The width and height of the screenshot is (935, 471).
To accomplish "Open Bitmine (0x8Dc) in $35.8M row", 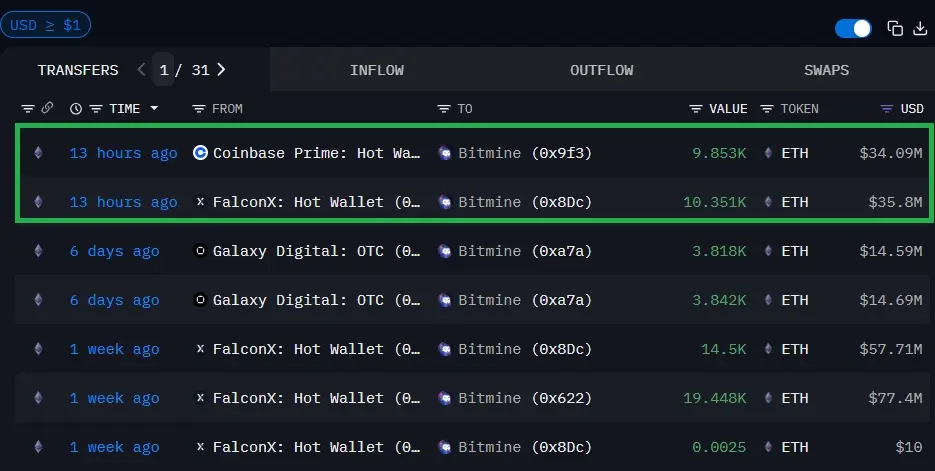I will pyautogui.click(x=525, y=202).
